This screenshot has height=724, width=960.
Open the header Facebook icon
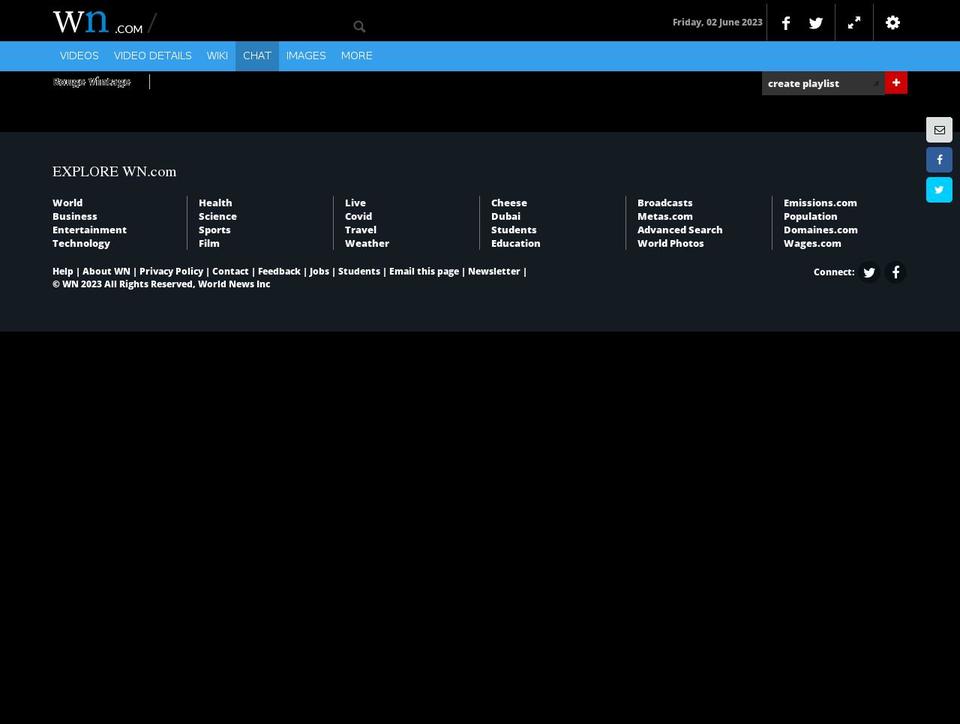(x=786, y=23)
